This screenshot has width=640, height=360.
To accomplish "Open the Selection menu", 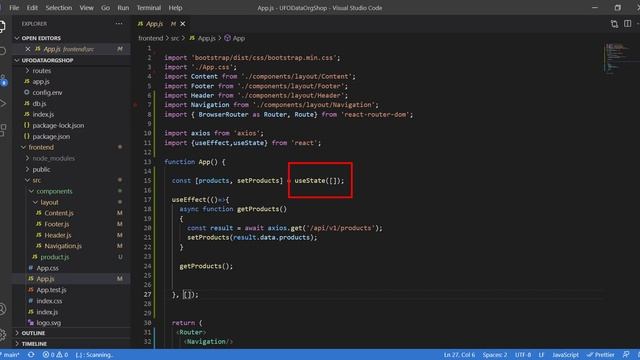I will tap(58, 8).
